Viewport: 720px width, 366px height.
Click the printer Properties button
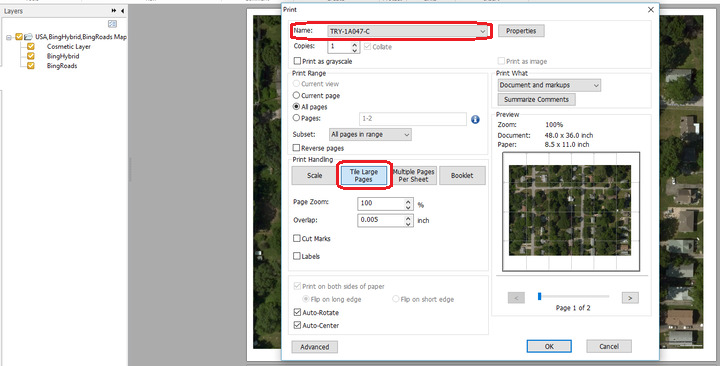point(521,31)
